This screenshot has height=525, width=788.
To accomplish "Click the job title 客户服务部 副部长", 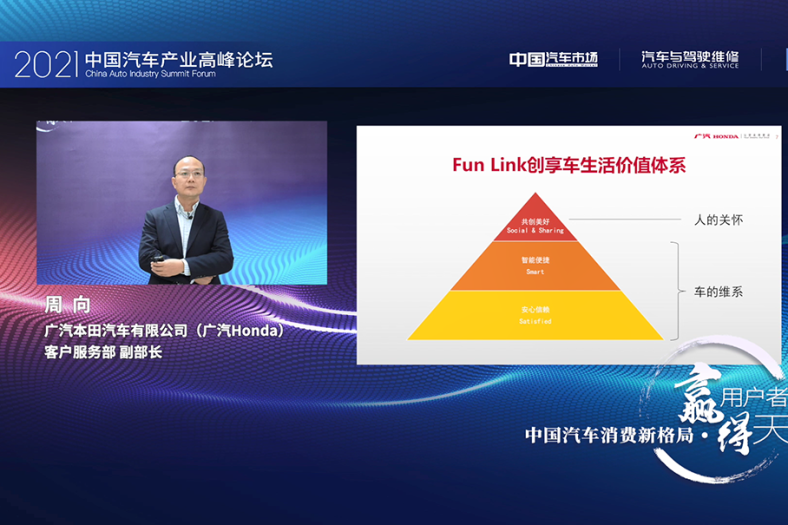I will coord(103,352).
